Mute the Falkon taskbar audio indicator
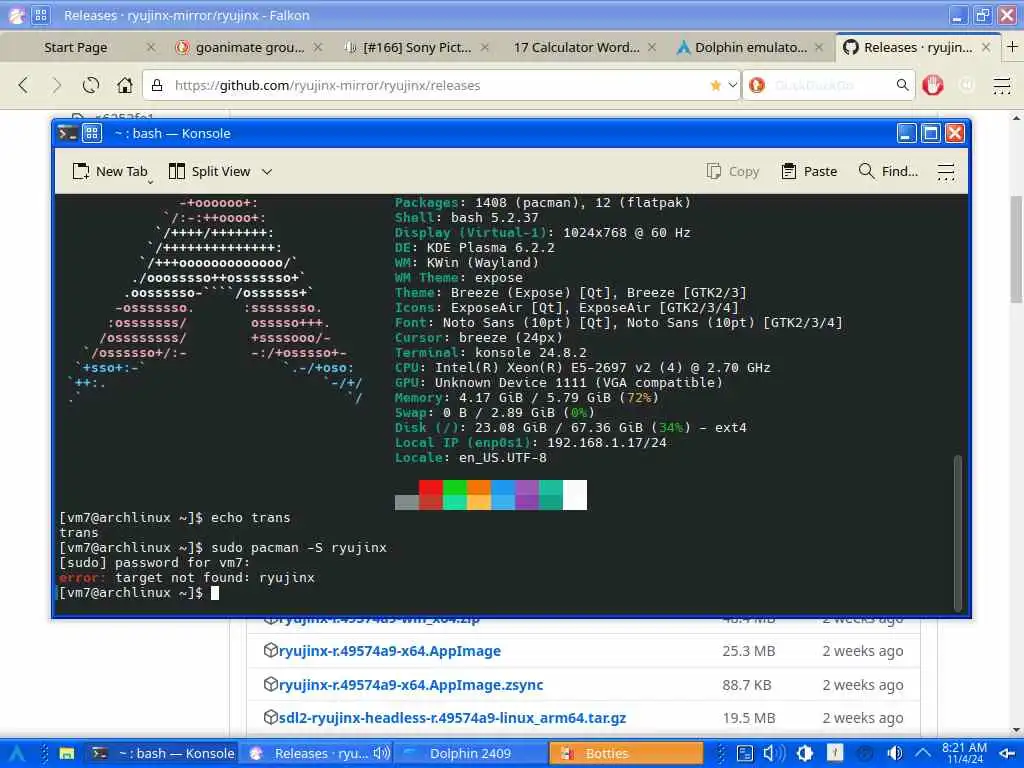Image resolution: width=1024 pixels, height=768 pixels. (x=381, y=753)
